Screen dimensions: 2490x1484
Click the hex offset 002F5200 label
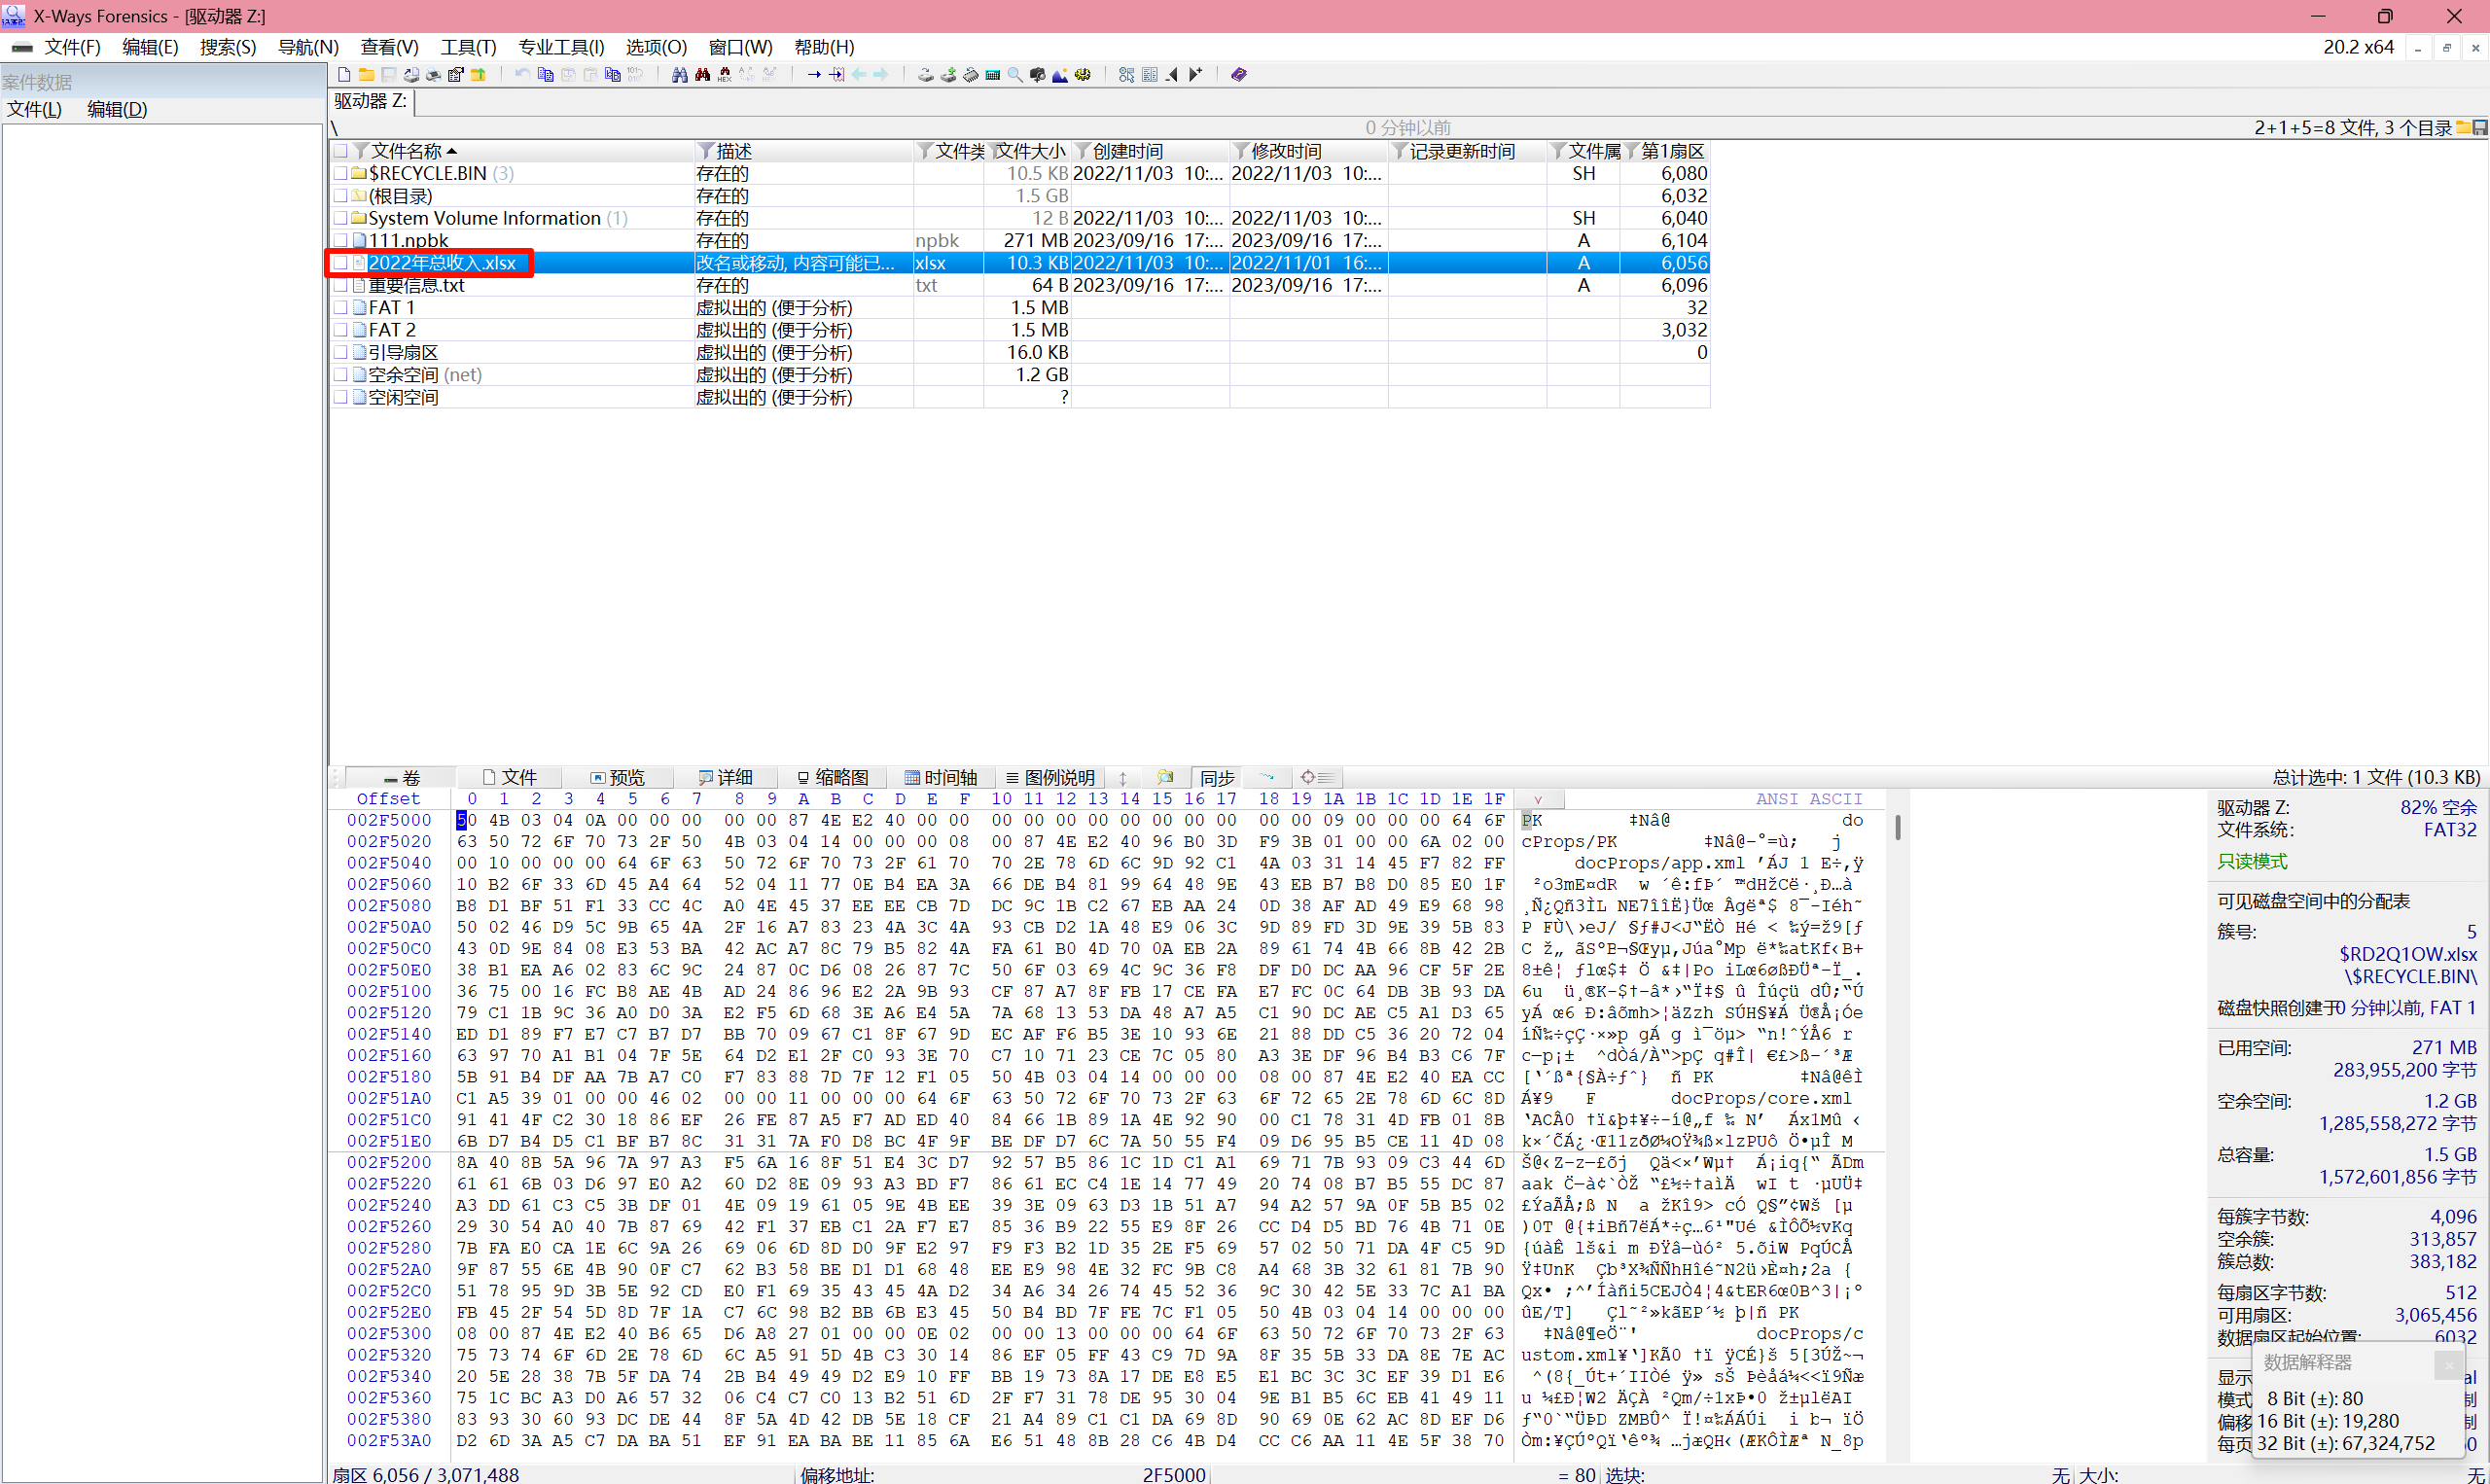point(389,1162)
